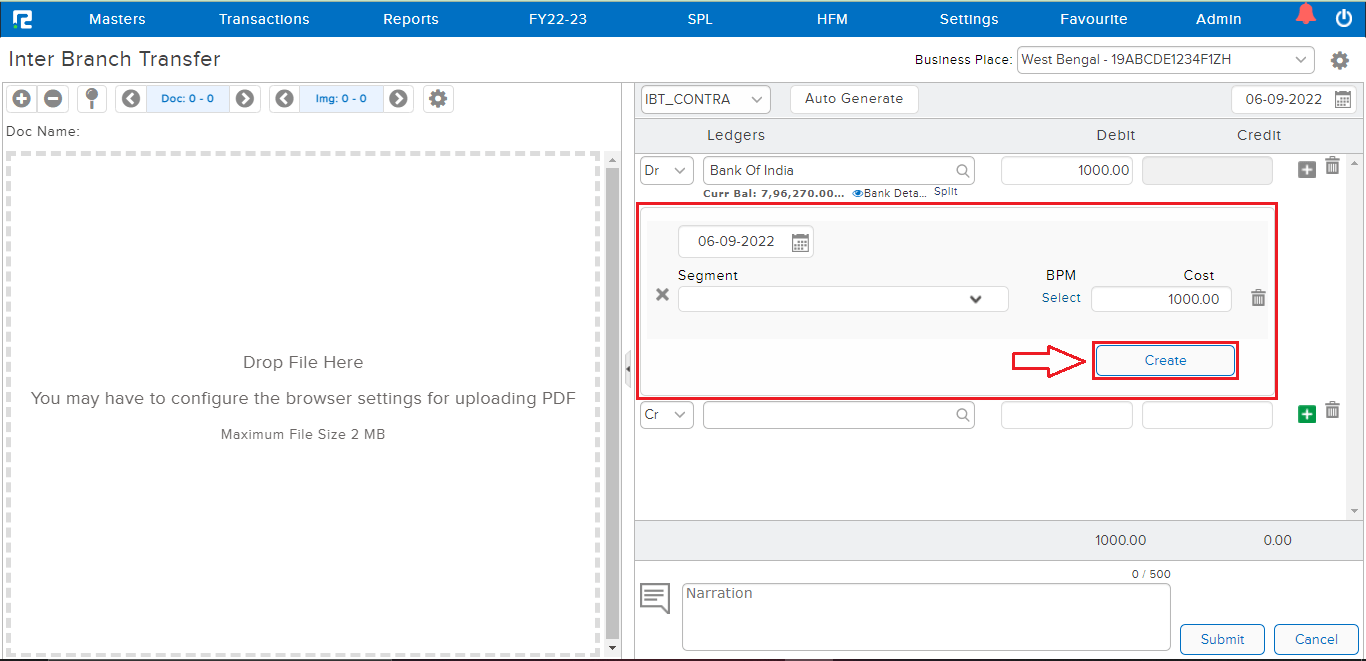Delete the Bank Of India ledger row
The height and width of the screenshot is (661, 1366).
tap(1332, 166)
